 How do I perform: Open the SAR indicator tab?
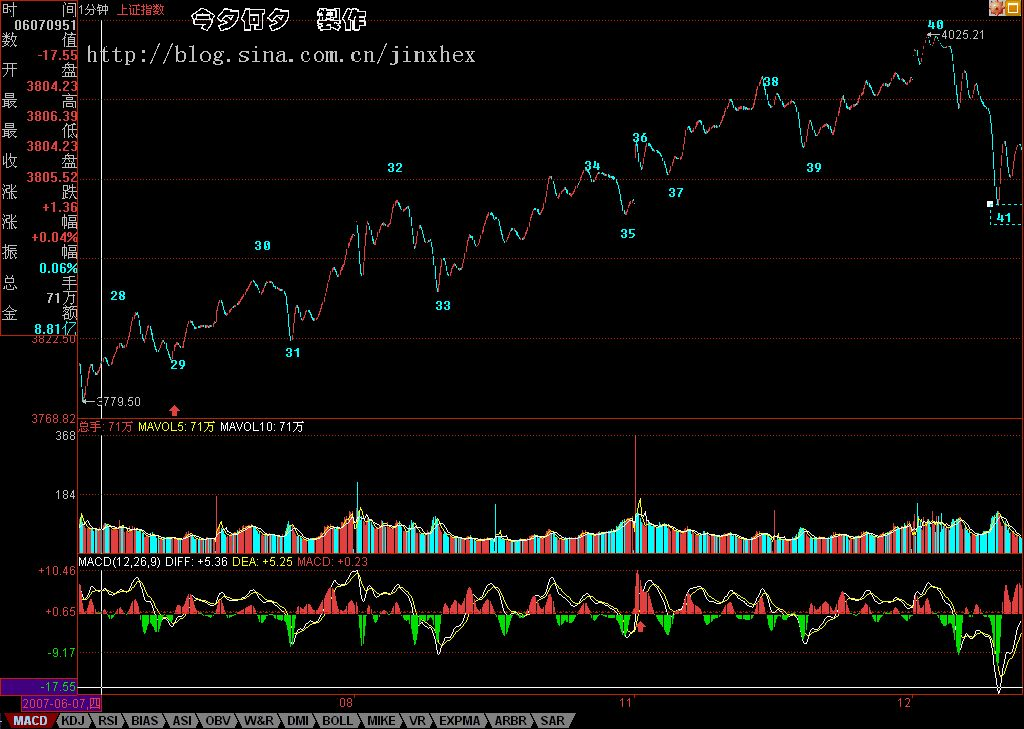point(552,720)
